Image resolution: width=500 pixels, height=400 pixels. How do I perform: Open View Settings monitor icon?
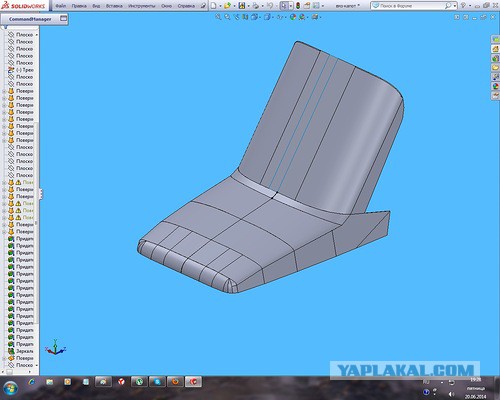[314, 17]
